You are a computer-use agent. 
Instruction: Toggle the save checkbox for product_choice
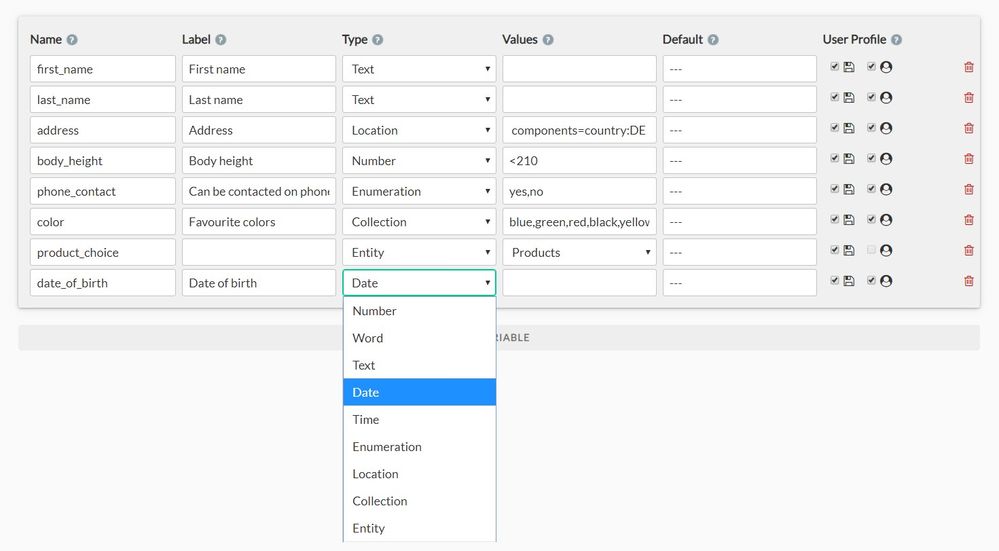pyautogui.click(x=835, y=250)
